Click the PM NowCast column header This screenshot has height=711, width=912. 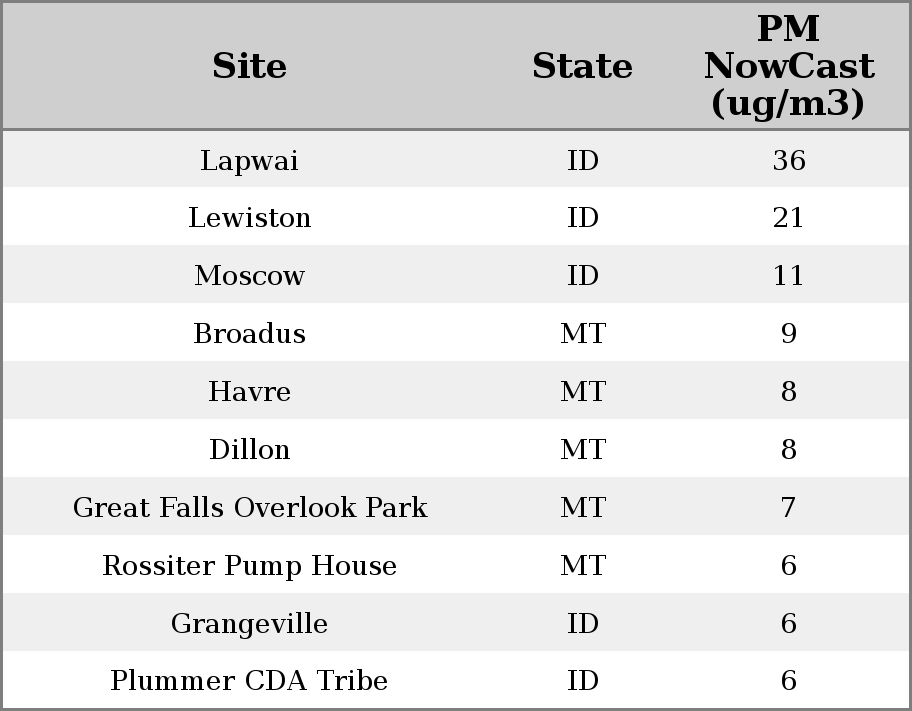[x=788, y=66]
